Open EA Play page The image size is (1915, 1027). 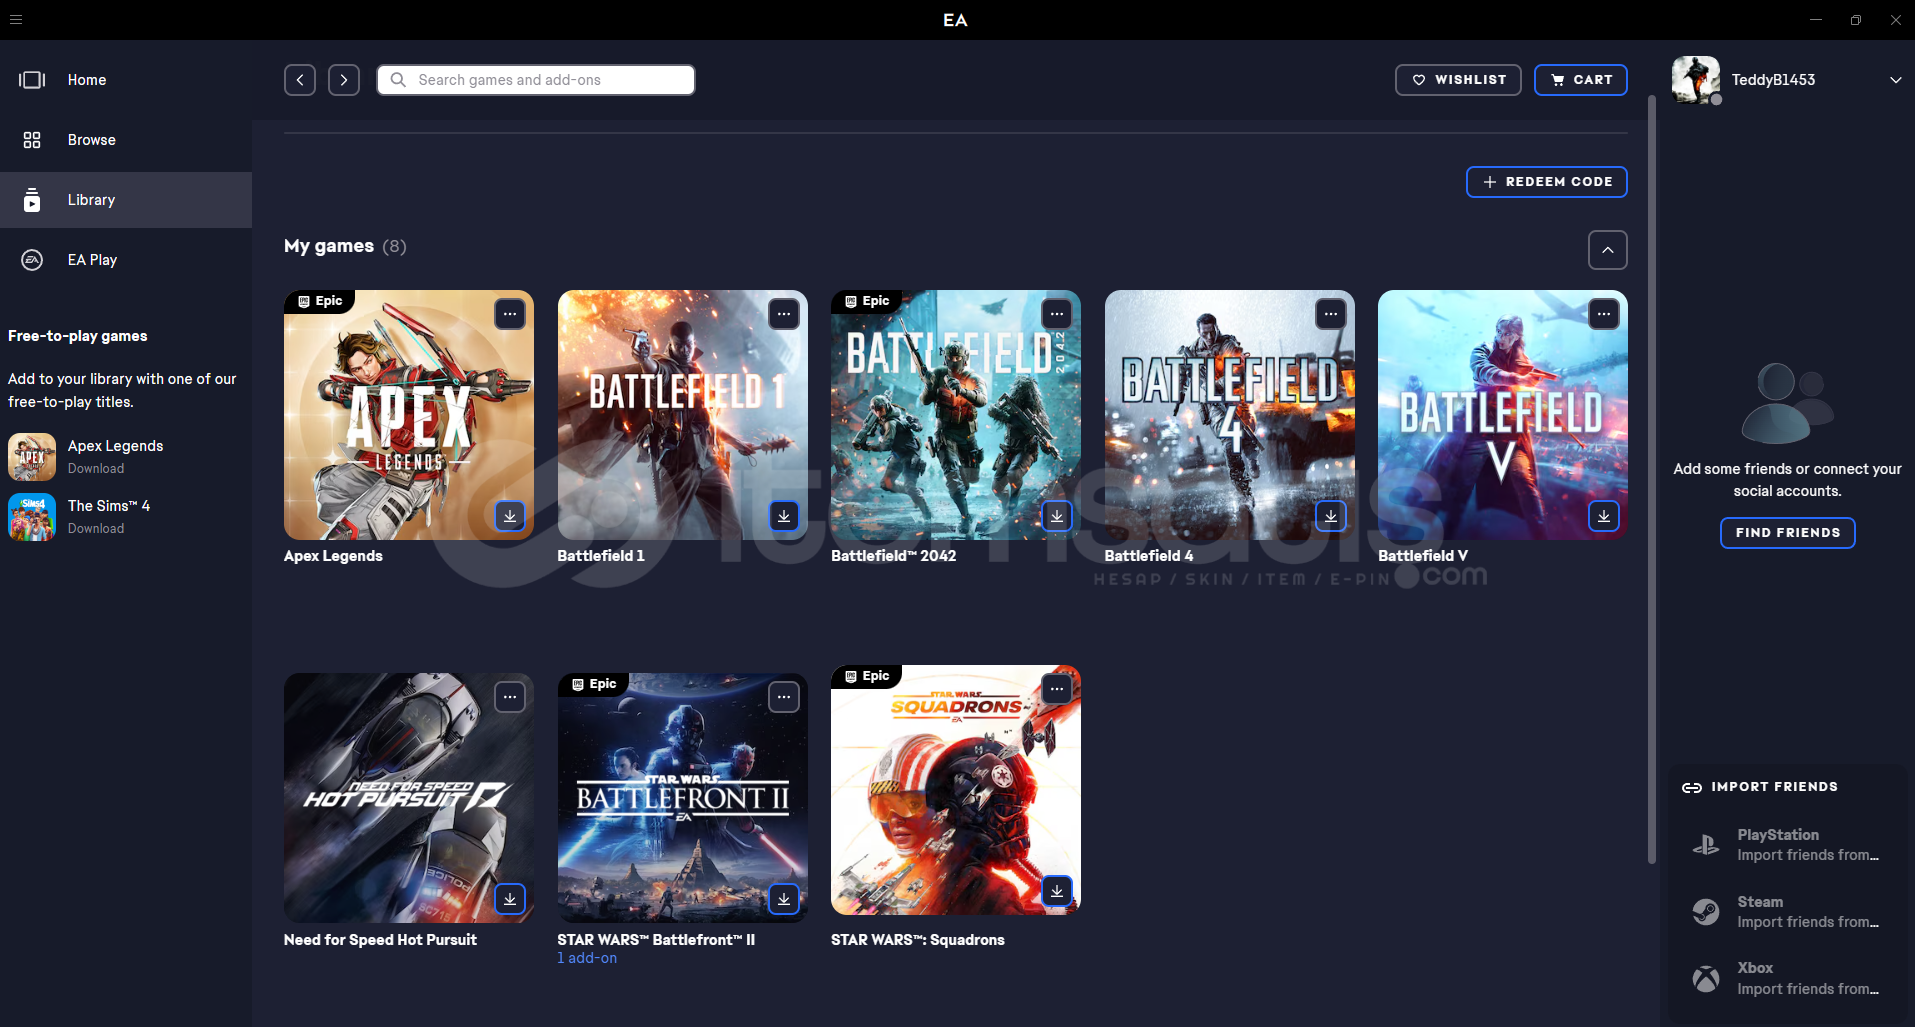[x=126, y=260]
